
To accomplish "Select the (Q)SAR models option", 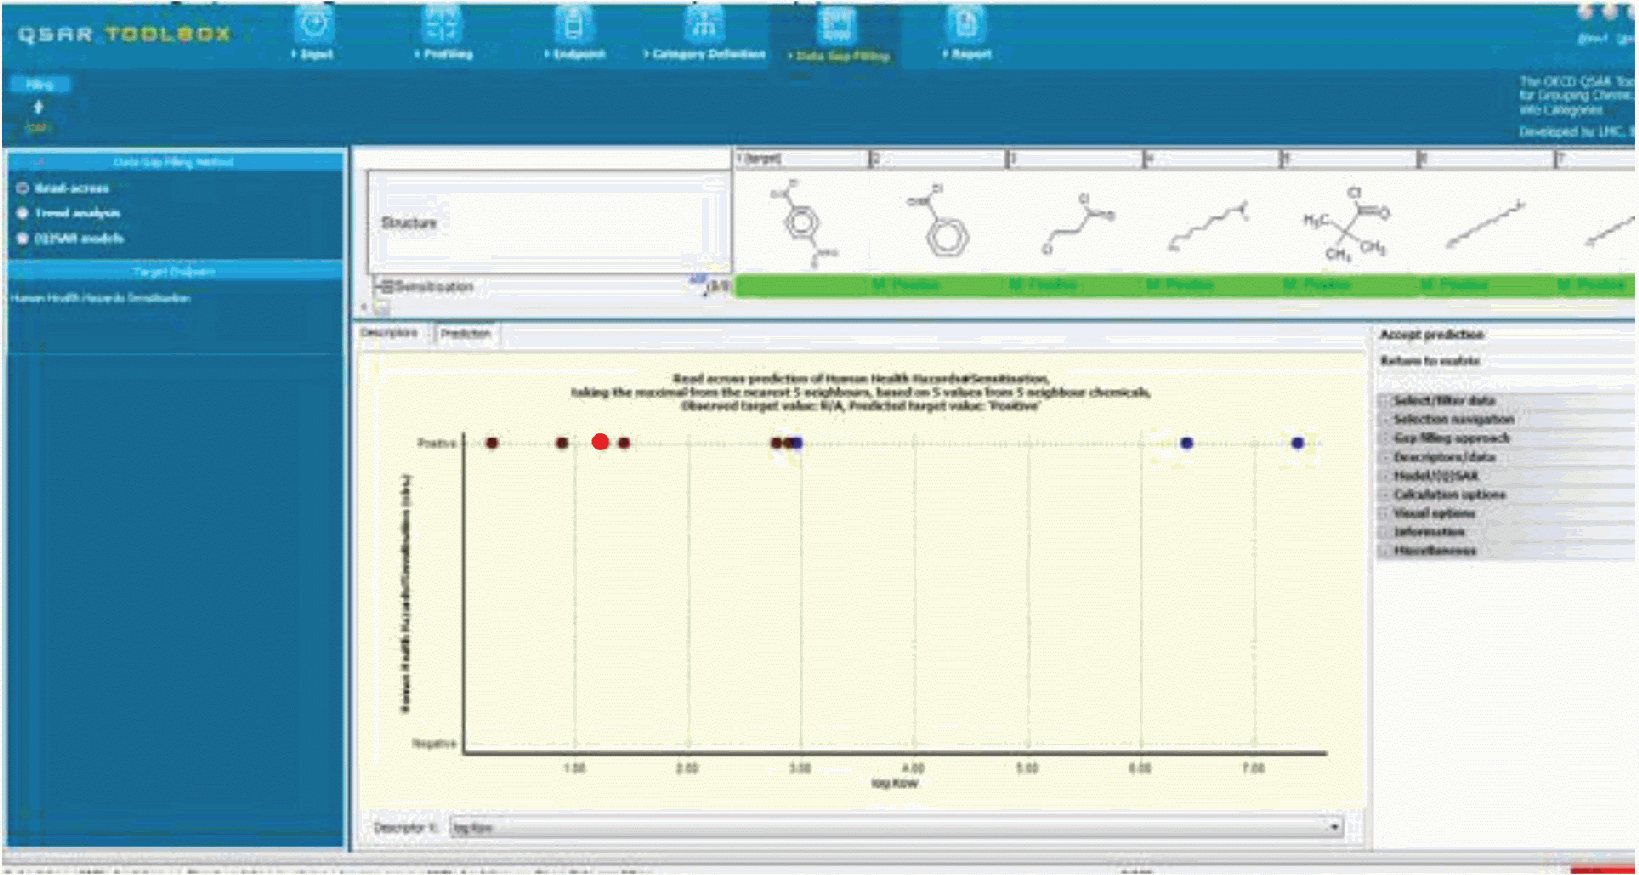I will [x=22, y=238].
